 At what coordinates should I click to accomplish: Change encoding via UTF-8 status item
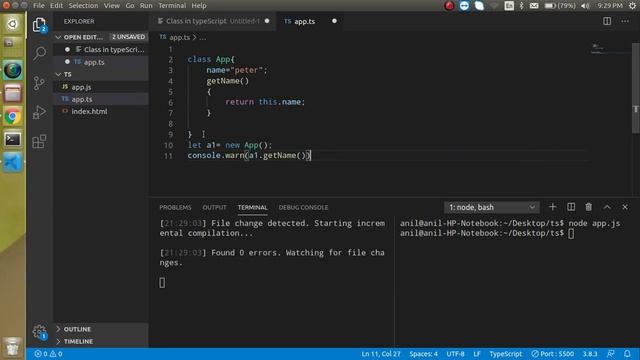pos(455,353)
